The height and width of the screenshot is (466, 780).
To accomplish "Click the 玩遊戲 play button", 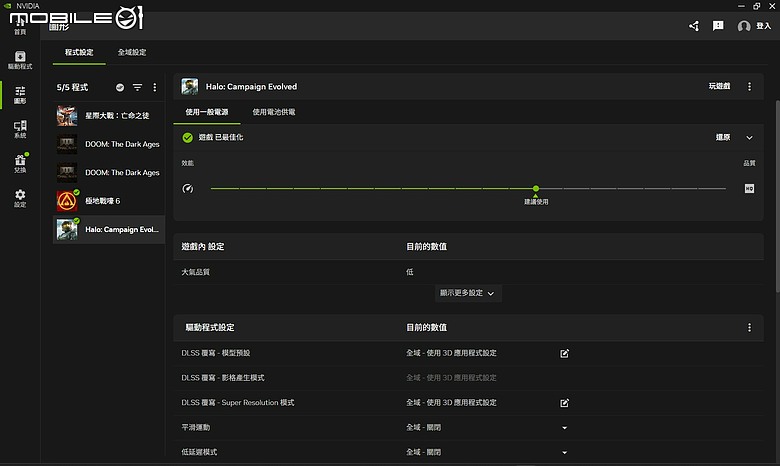I will click(x=719, y=86).
